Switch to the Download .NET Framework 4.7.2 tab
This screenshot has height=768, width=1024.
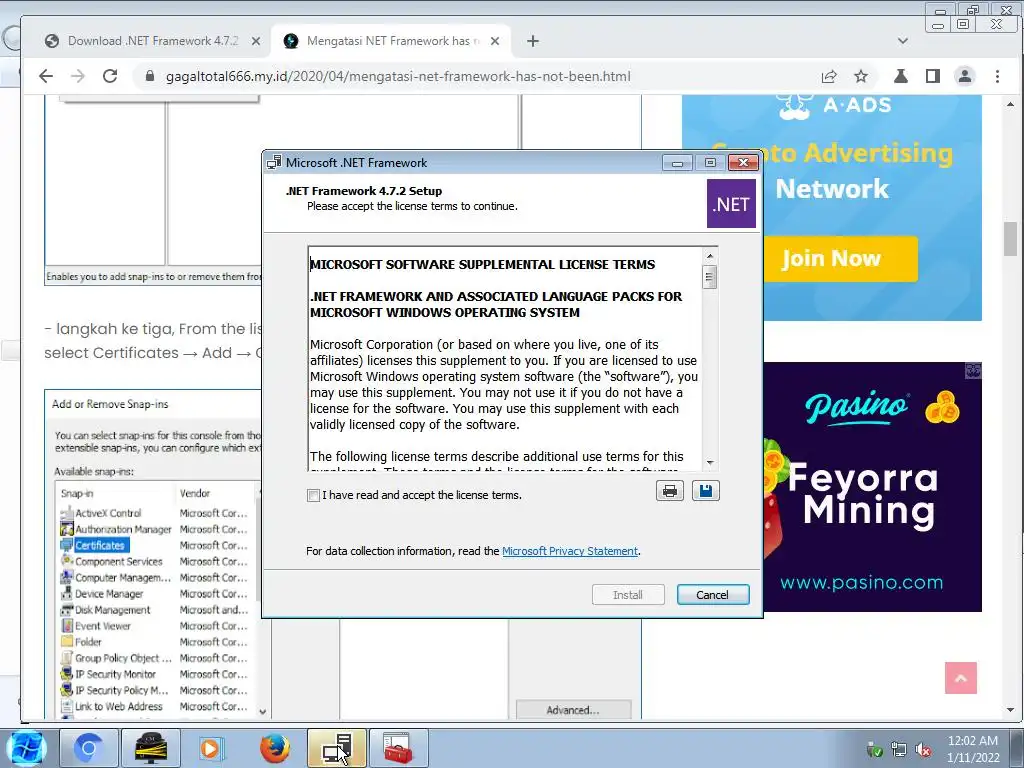[153, 41]
